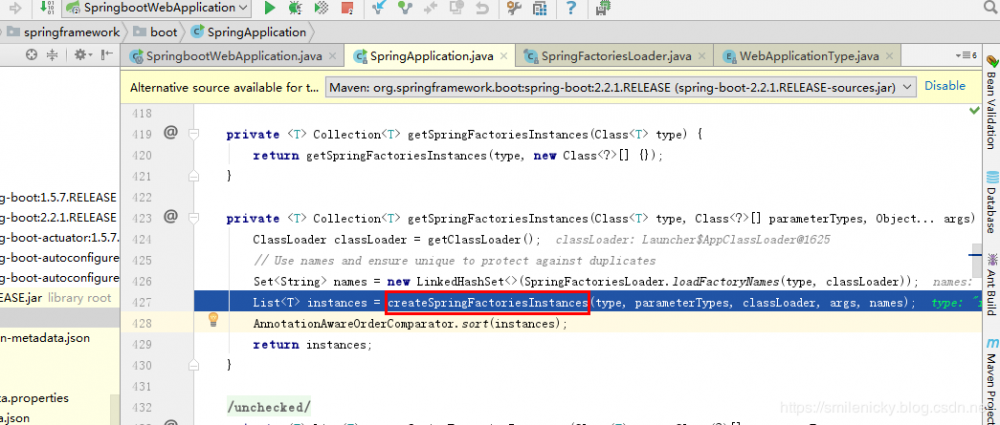Image resolution: width=1000 pixels, height=425 pixels.
Task: Select the g-boot-actuator:1.5.7 library entry
Action: point(60,237)
